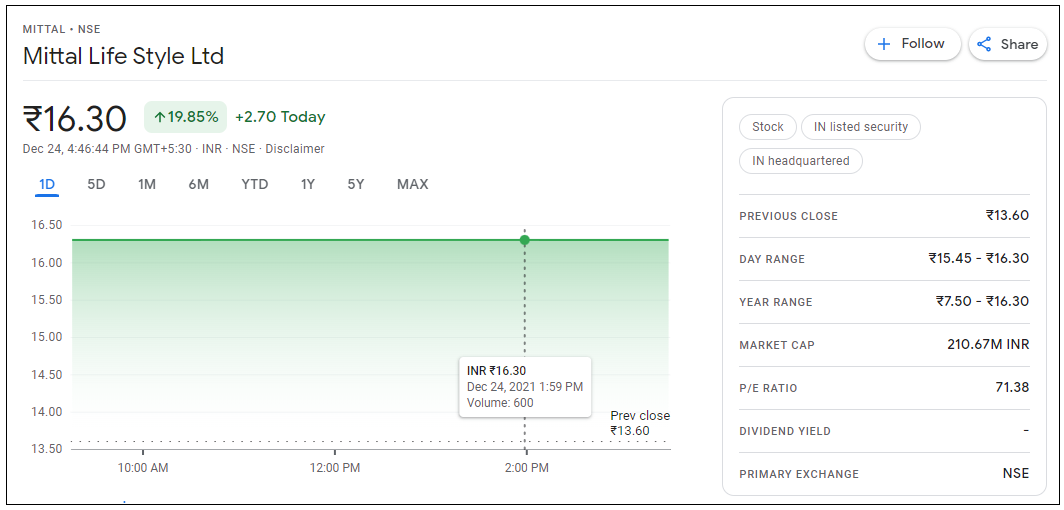Viewport: 1064px width, 510px height.
Task: Switch to the 5D chart range
Action: (x=96, y=184)
